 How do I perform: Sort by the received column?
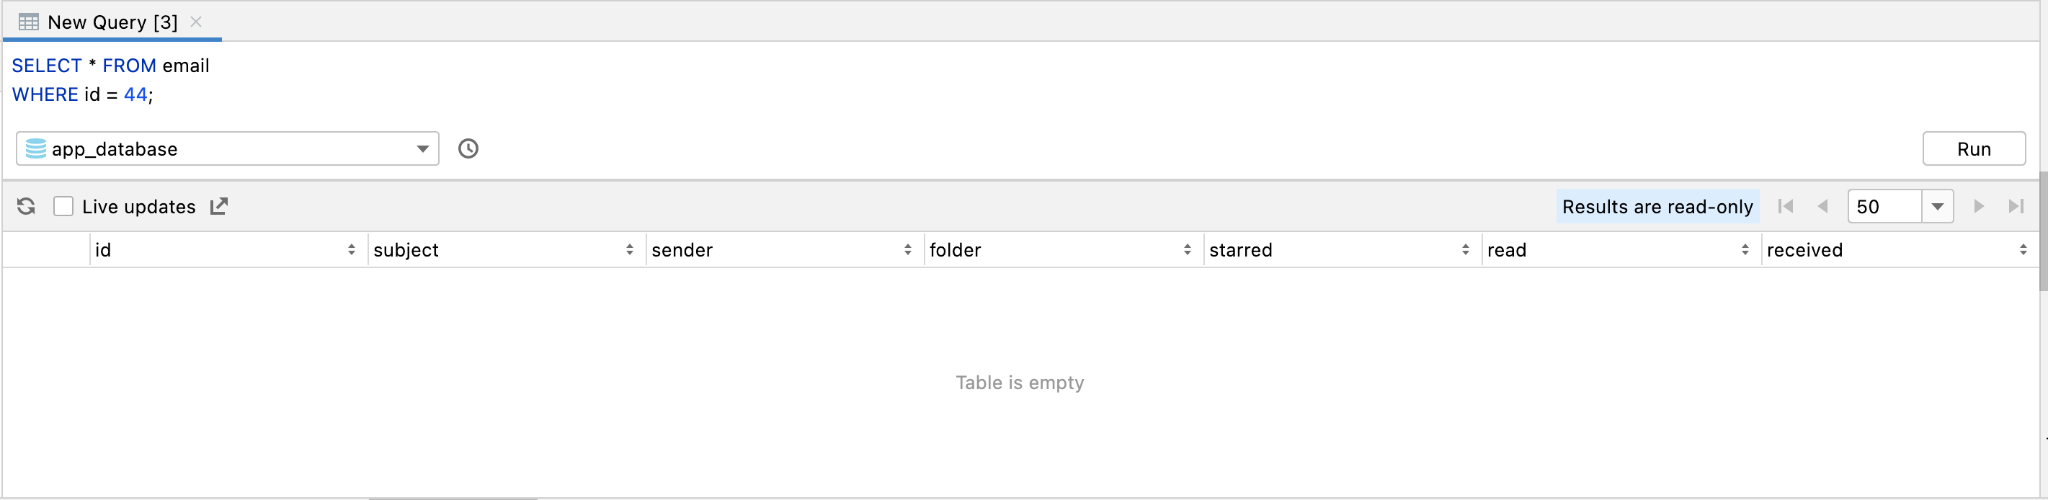tap(2023, 250)
